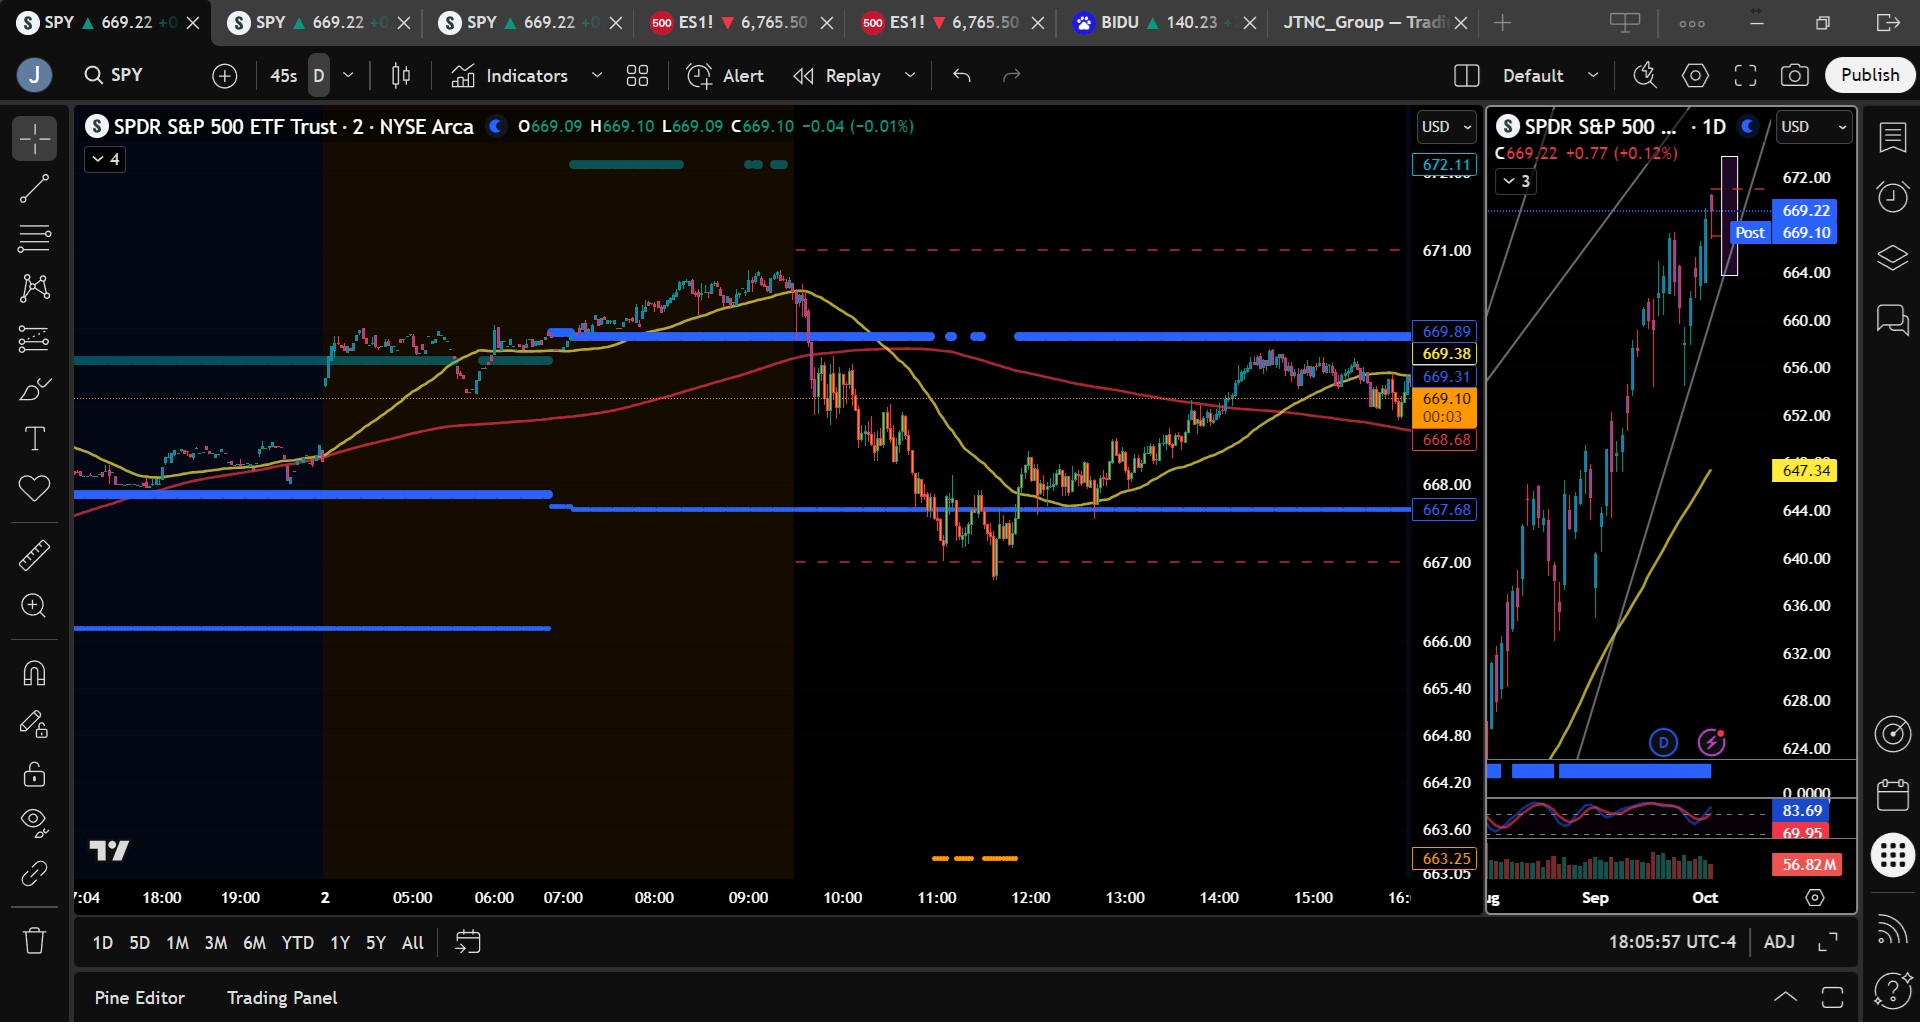The image size is (1920, 1025).
Task: Collapse the main chart indicator legend
Action: click(105, 159)
